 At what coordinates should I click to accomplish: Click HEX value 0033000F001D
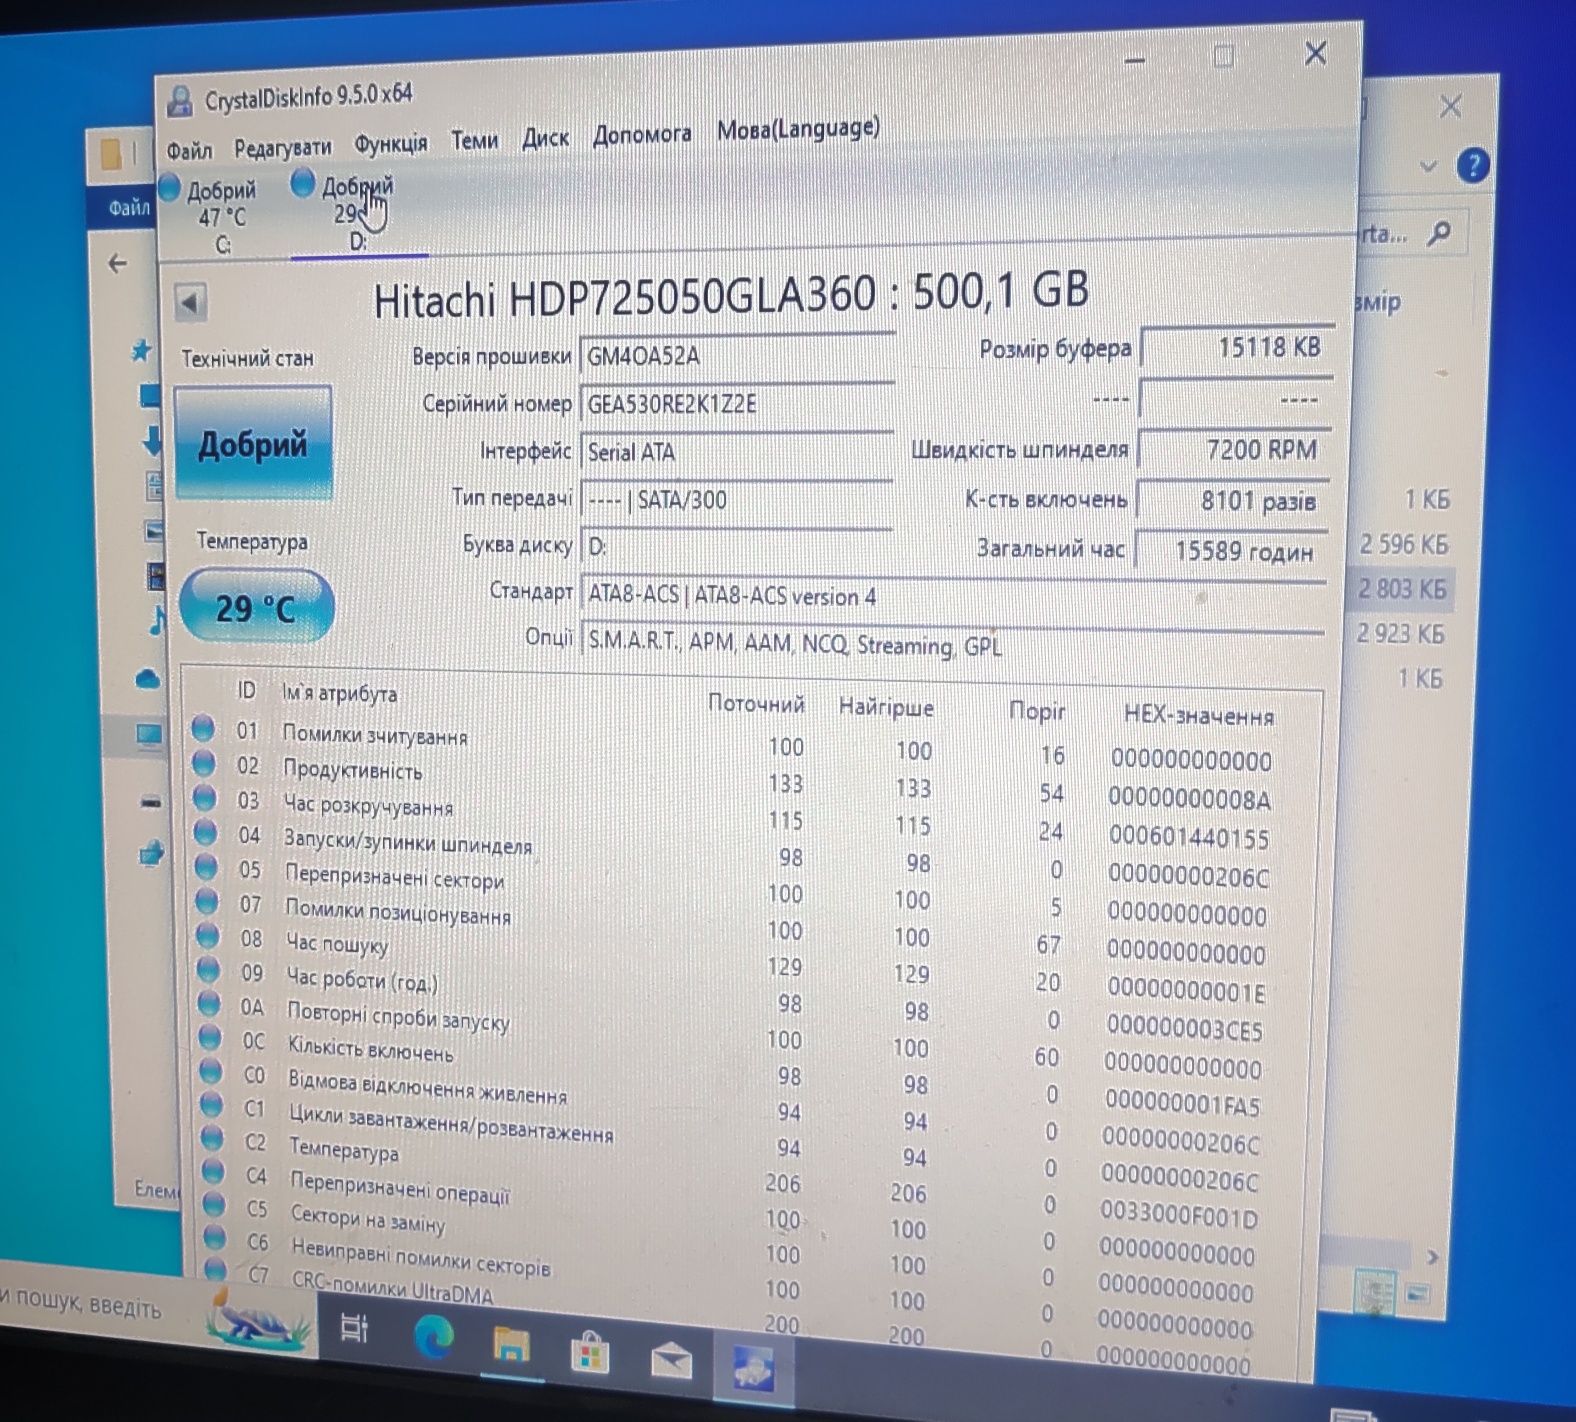click(1179, 1215)
